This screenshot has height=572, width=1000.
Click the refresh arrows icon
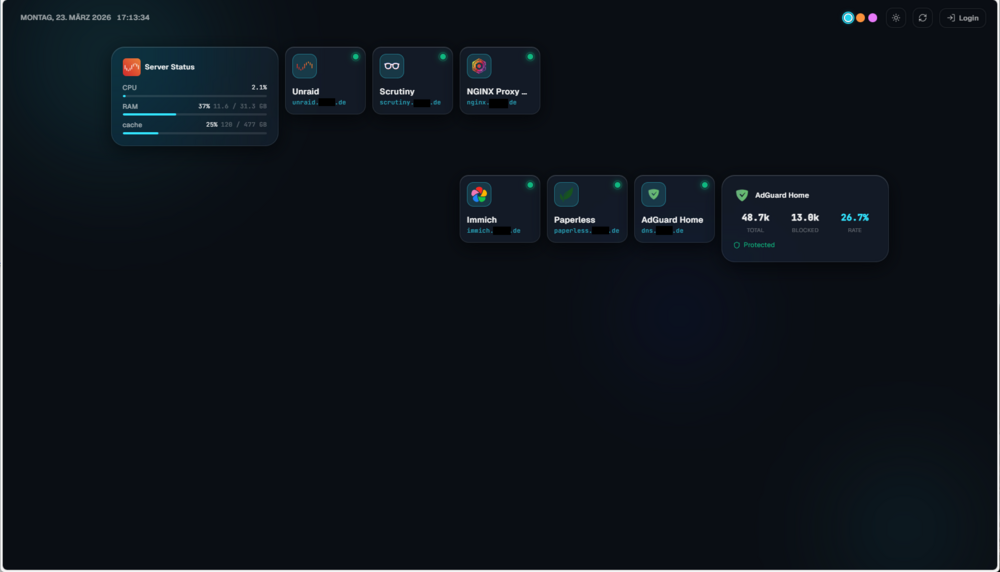[x=923, y=18]
